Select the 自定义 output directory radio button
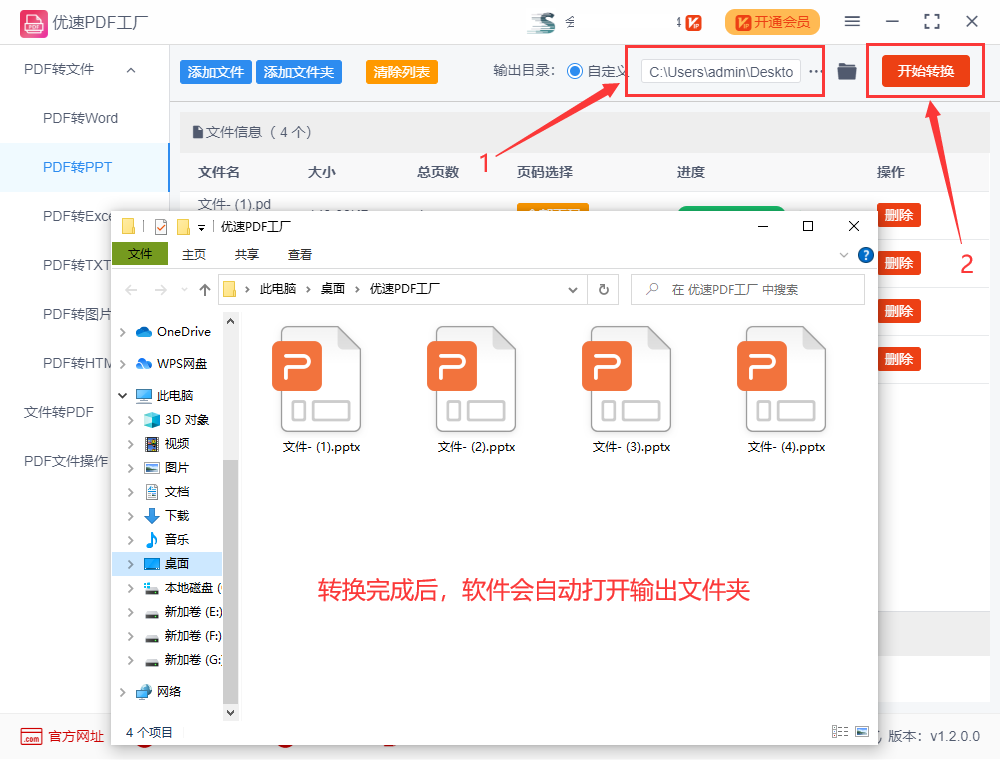The height and width of the screenshot is (760, 1000). coord(575,71)
